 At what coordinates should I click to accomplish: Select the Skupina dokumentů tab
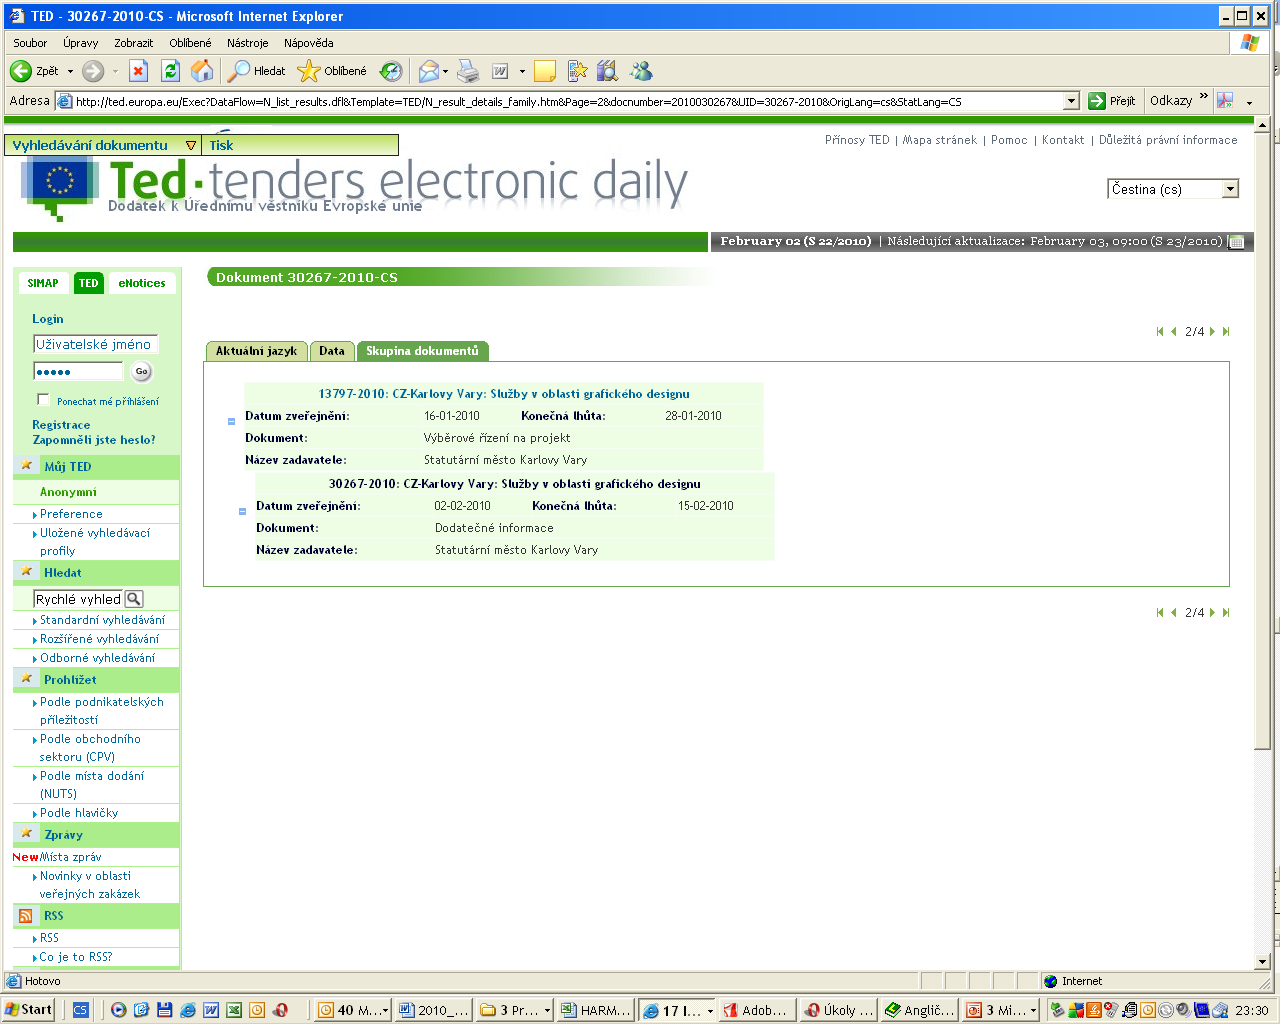tap(422, 351)
